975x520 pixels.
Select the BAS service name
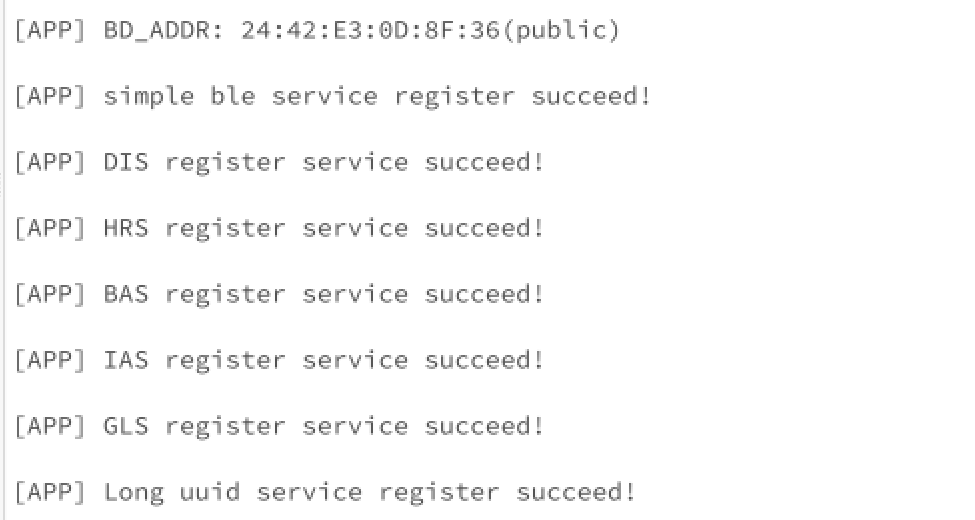pos(126,295)
